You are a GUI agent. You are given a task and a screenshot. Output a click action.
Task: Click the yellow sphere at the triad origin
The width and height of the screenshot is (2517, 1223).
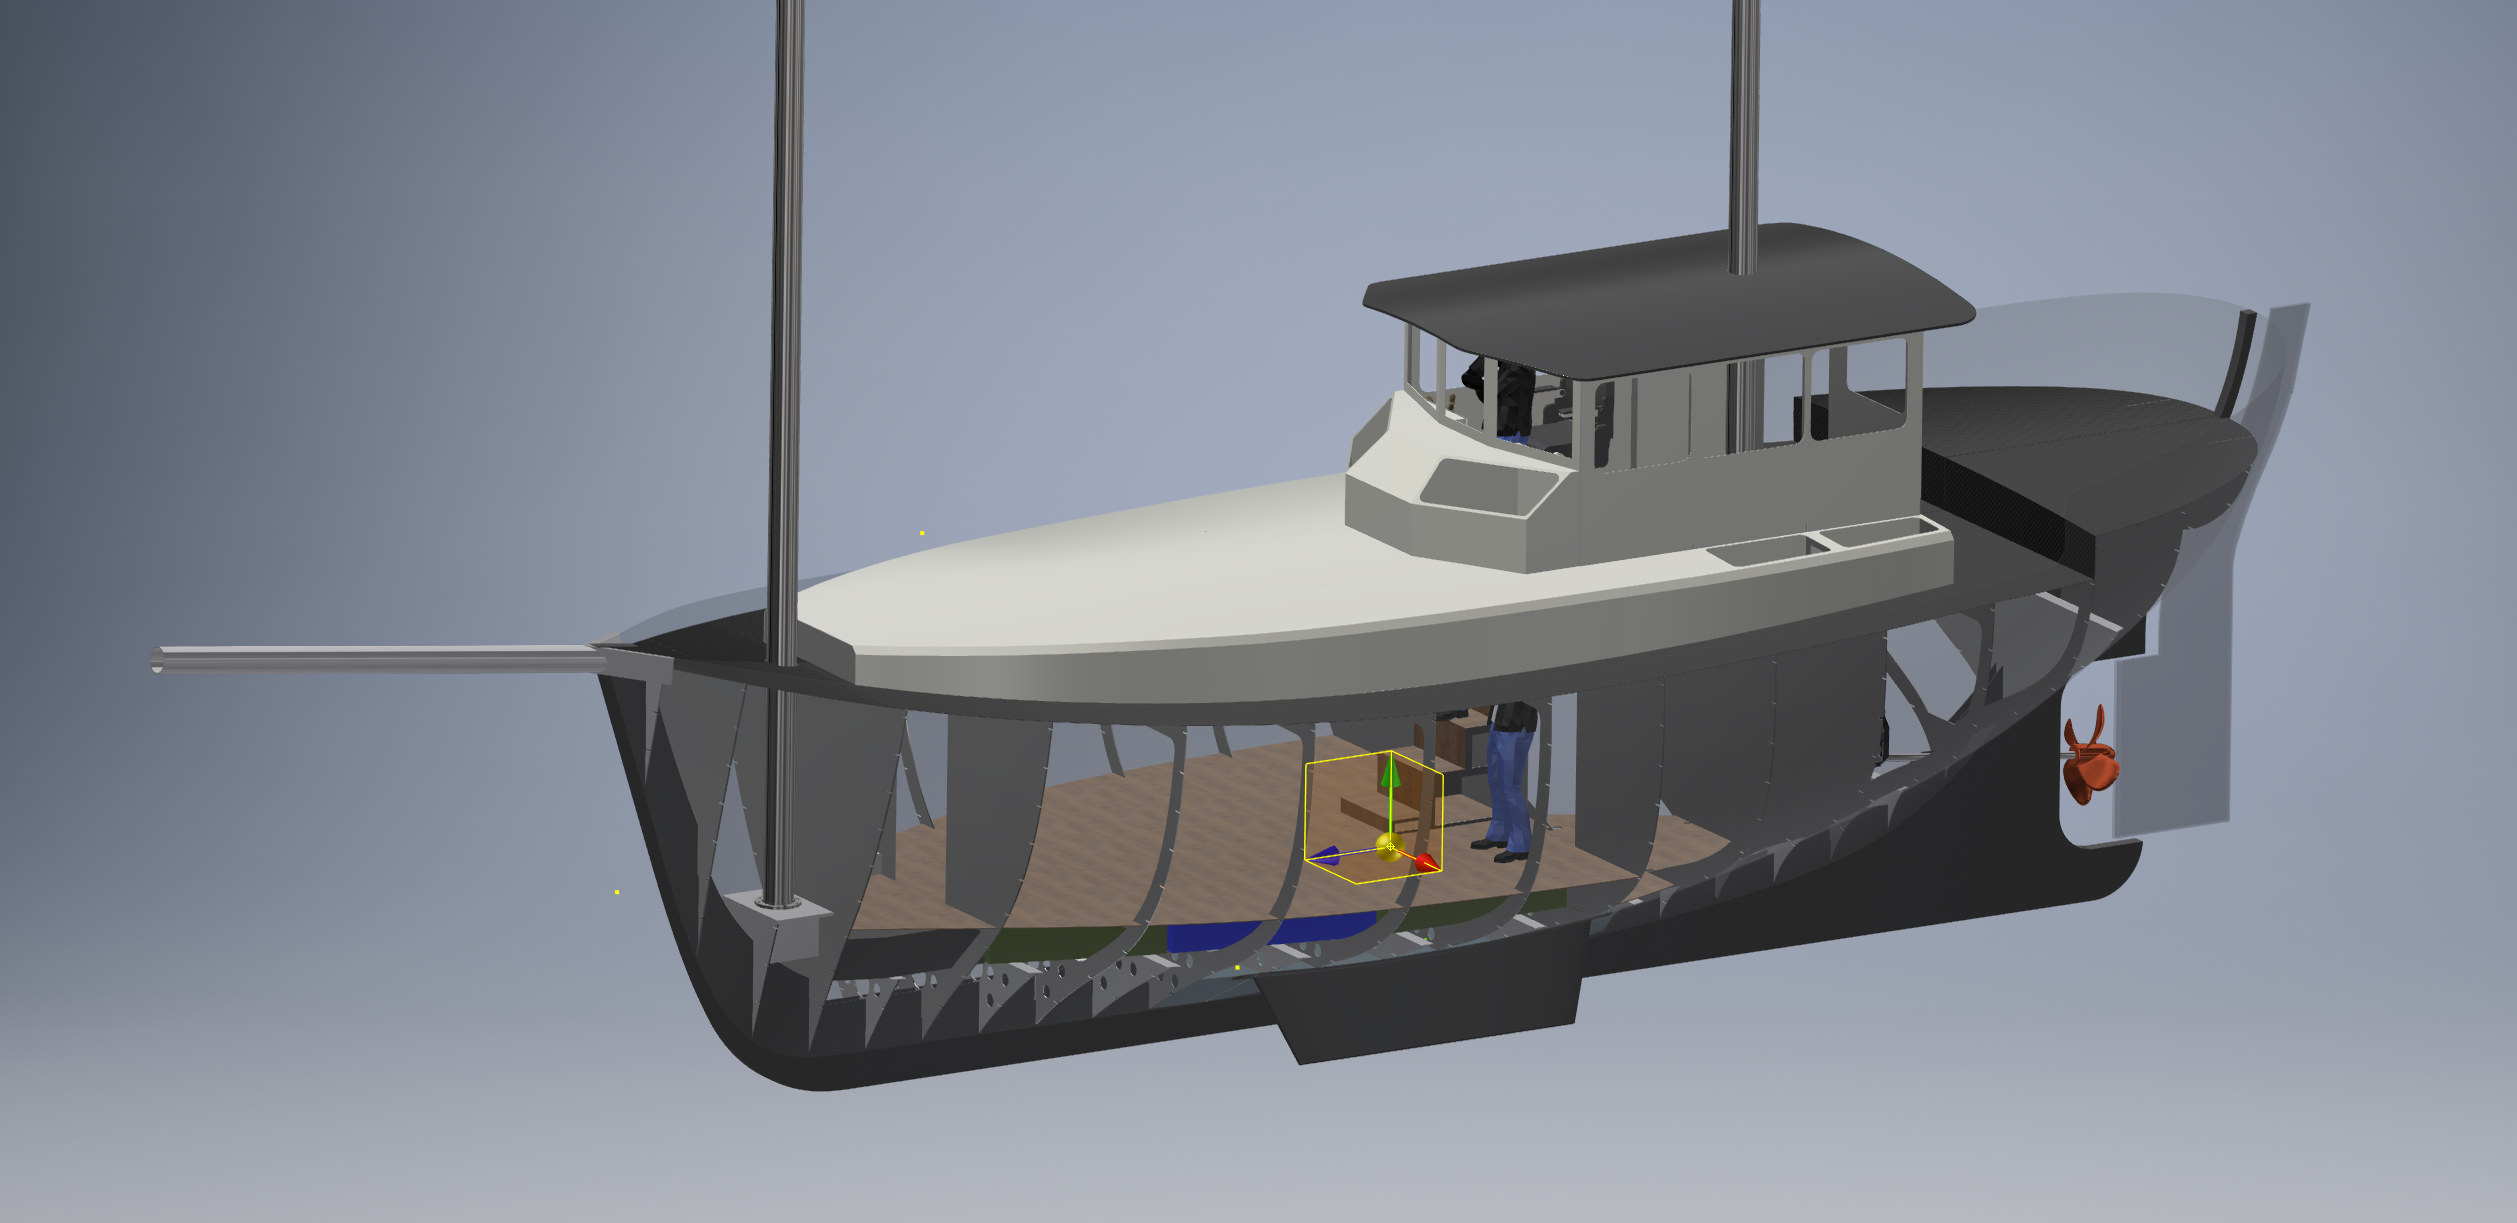(1389, 847)
